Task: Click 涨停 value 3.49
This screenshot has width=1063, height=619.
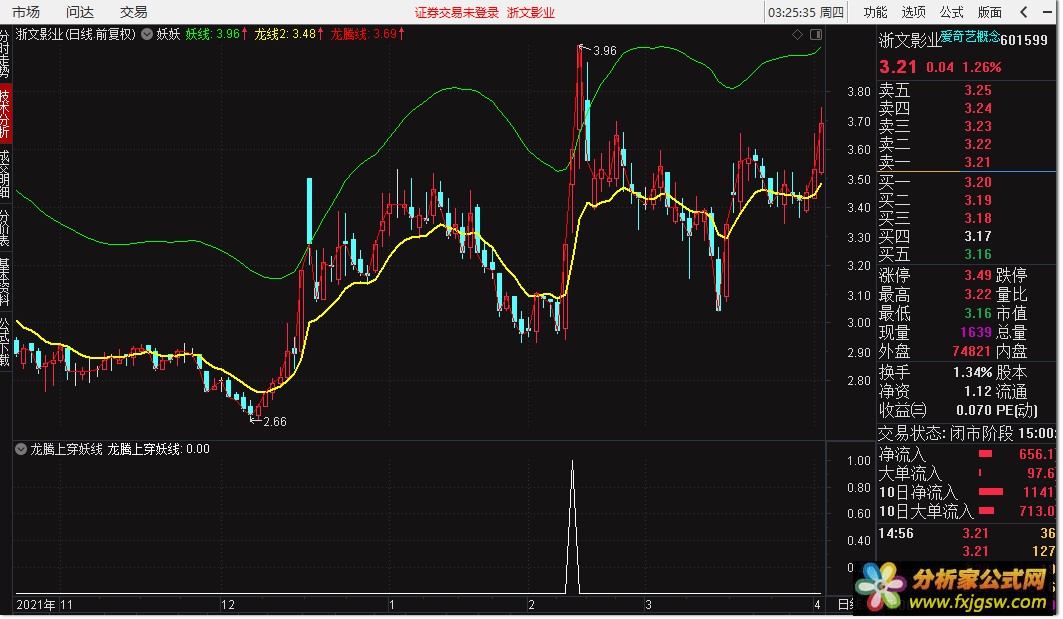Action: (x=978, y=275)
